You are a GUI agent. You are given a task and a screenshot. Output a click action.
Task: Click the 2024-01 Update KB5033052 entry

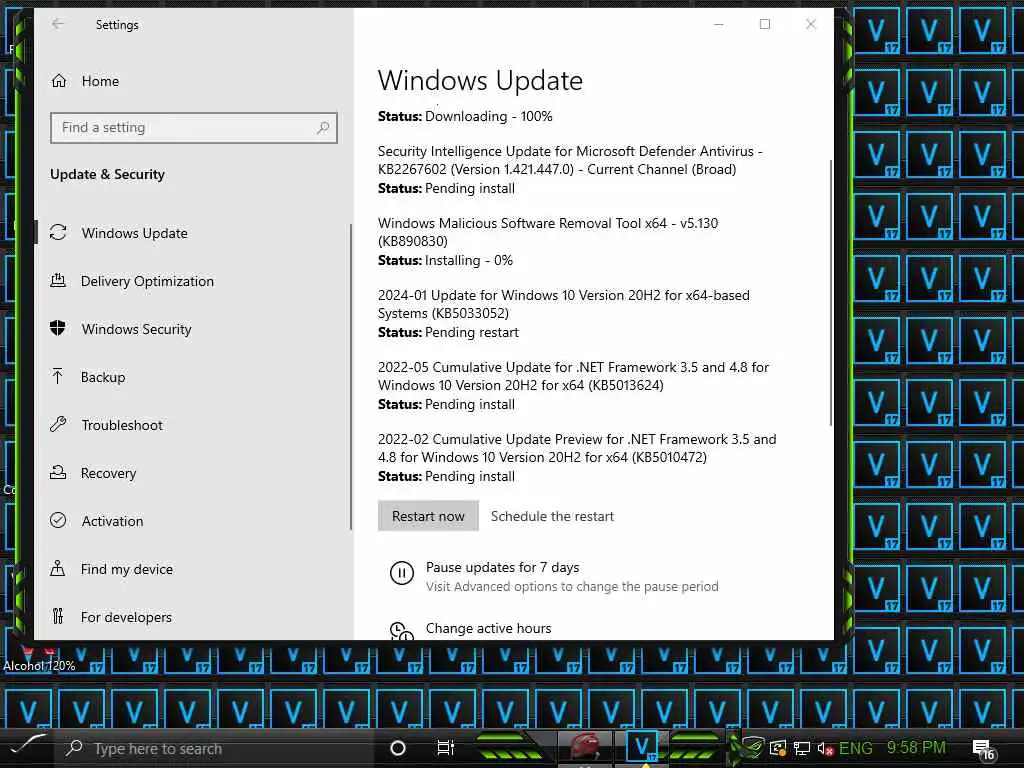click(x=564, y=304)
